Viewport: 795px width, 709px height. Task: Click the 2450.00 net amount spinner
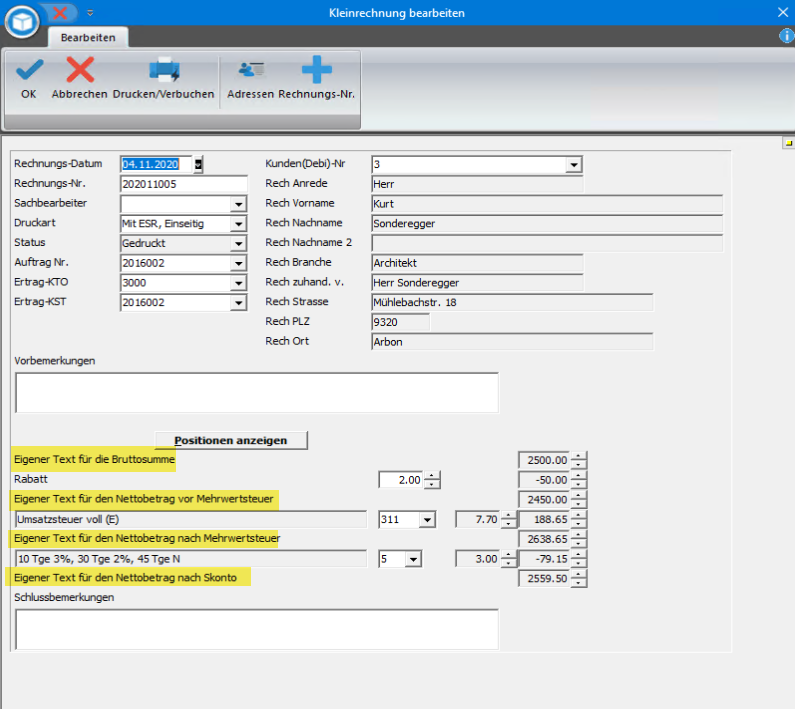[579, 500]
